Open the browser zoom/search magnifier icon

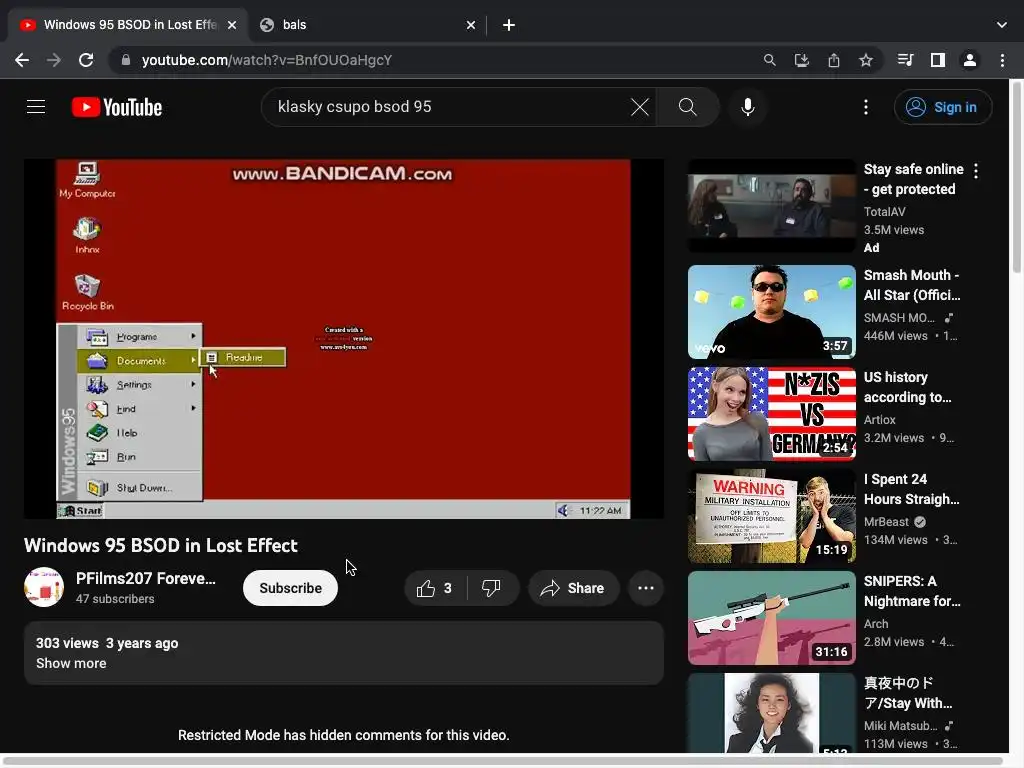[770, 60]
